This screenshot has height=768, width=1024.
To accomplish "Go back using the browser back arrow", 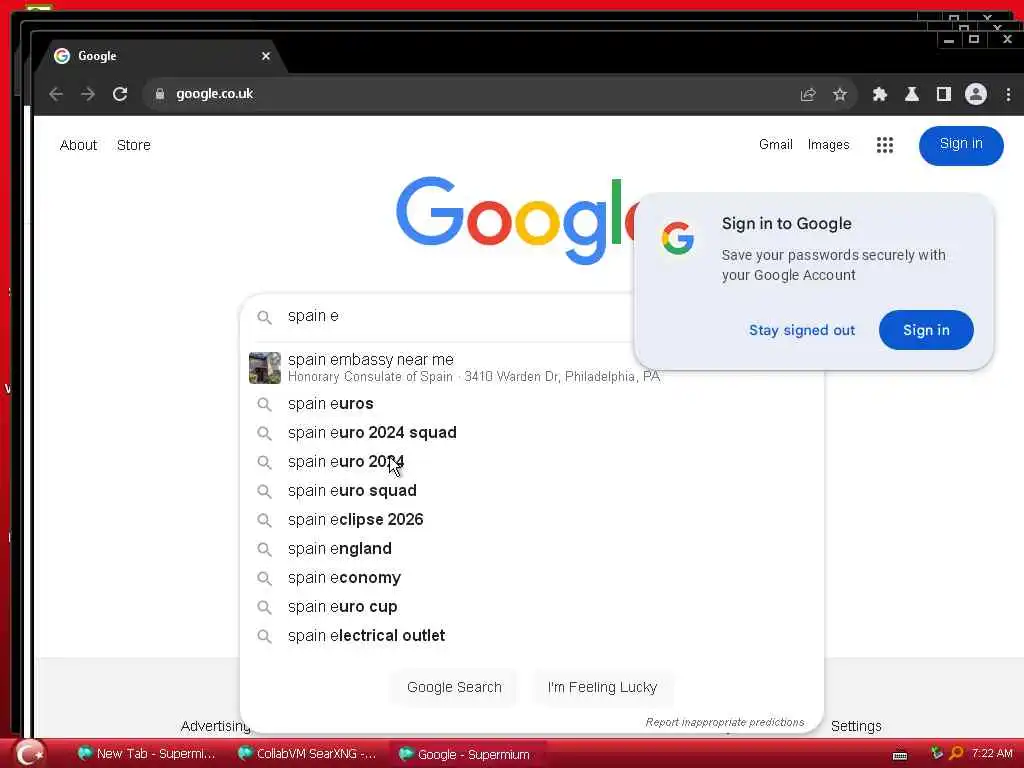I will (x=56, y=94).
